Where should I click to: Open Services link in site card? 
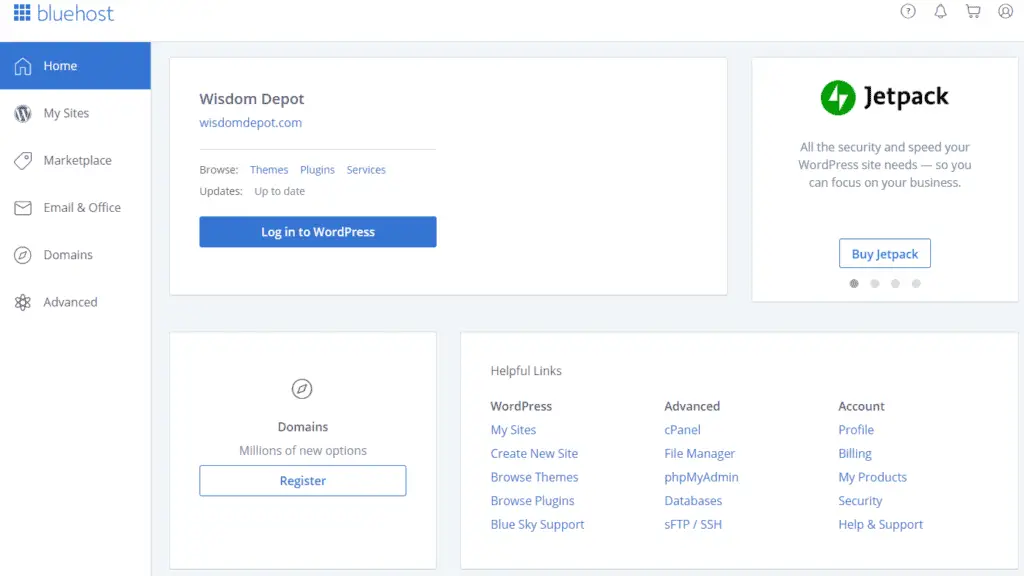point(366,170)
